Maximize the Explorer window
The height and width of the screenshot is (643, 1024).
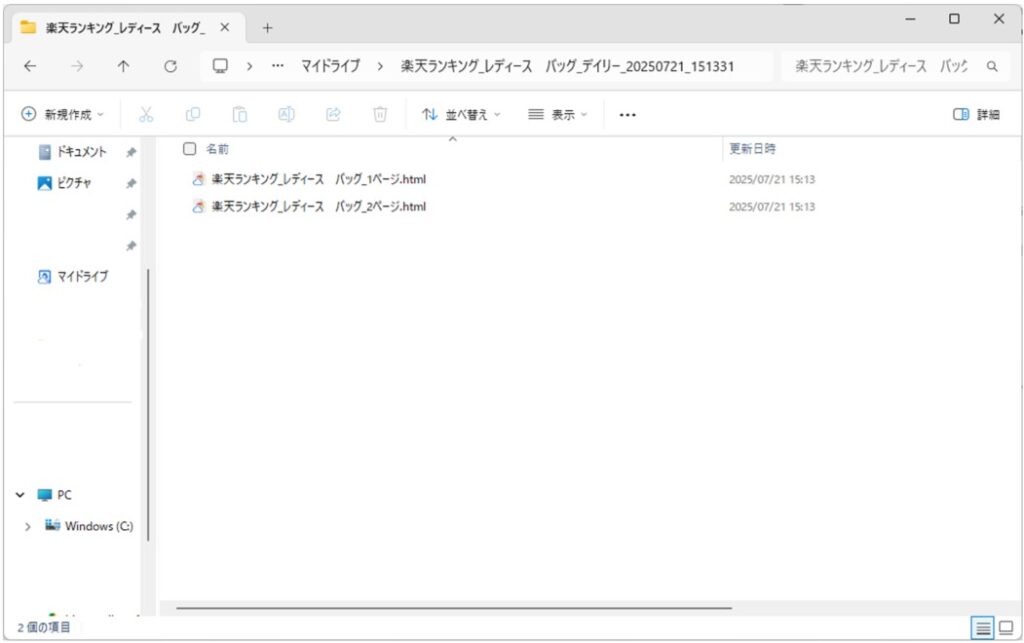[954, 19]
